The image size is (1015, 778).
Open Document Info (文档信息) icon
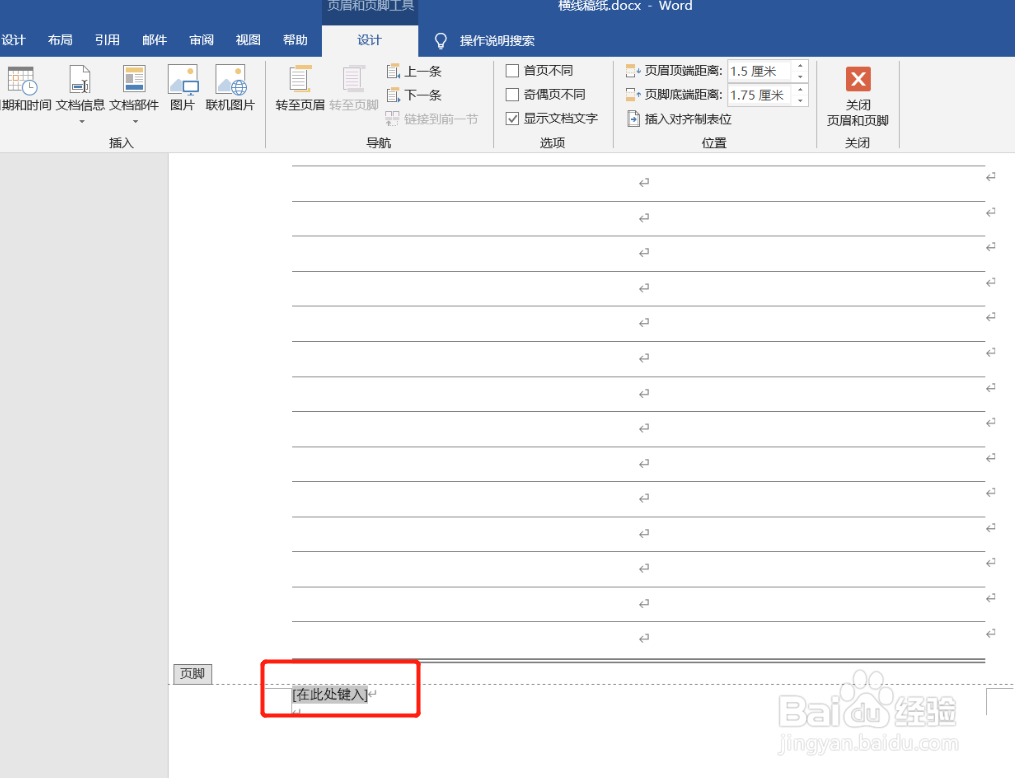[x=80, y=80]
